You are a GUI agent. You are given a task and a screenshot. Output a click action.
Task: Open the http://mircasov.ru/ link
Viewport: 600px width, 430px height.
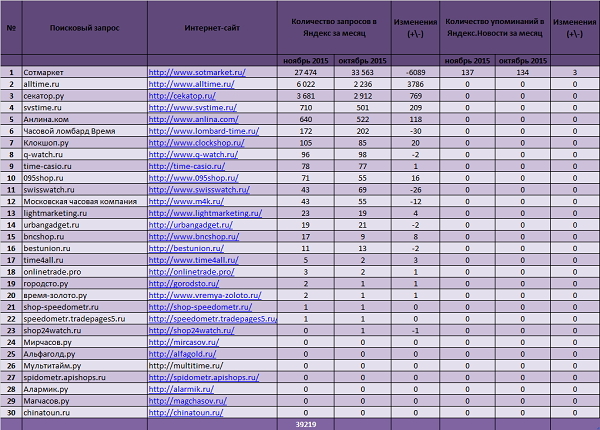(x=184, y=342)
